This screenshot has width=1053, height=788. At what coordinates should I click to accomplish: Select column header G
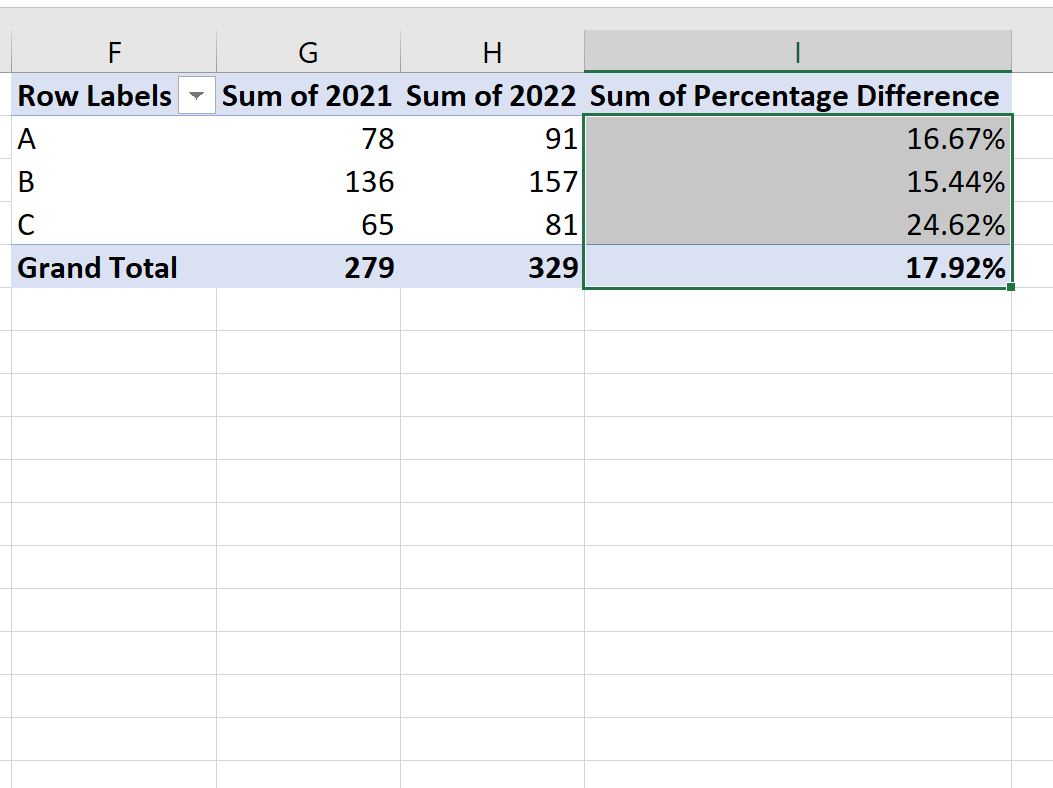pos(308,51)
